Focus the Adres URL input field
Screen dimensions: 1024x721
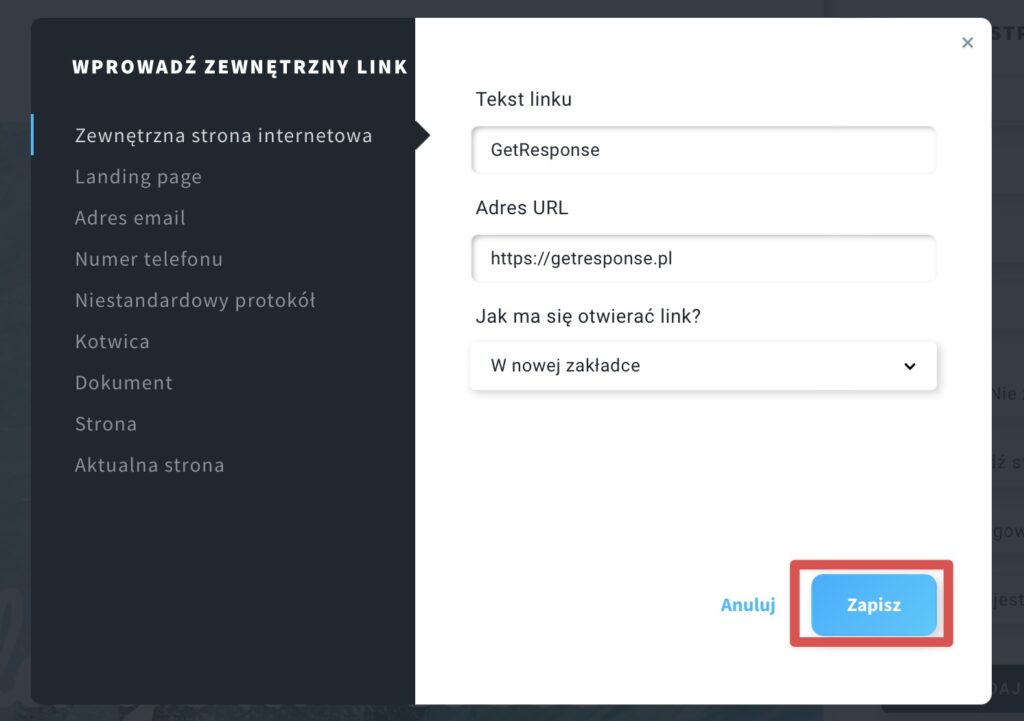(x=703, y=259)
